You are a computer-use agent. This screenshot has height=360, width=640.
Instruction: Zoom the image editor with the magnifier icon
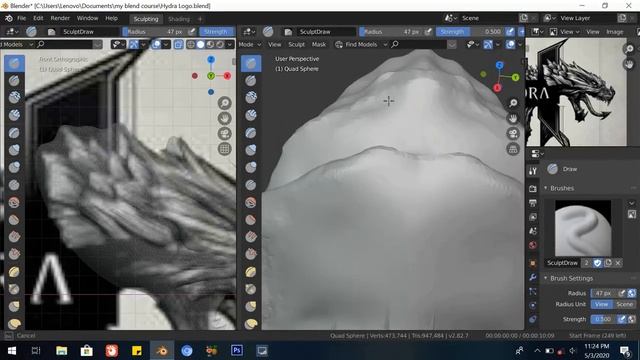(x=629, y=49)
